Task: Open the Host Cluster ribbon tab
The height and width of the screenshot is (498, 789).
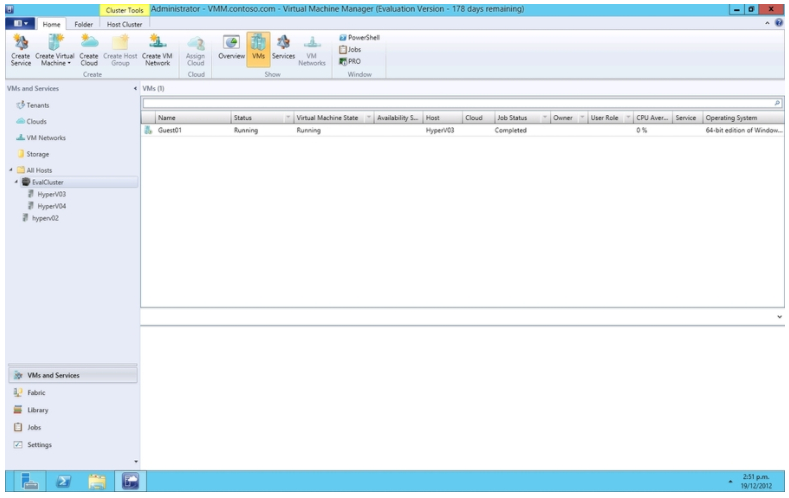Action: pos(124,24)
